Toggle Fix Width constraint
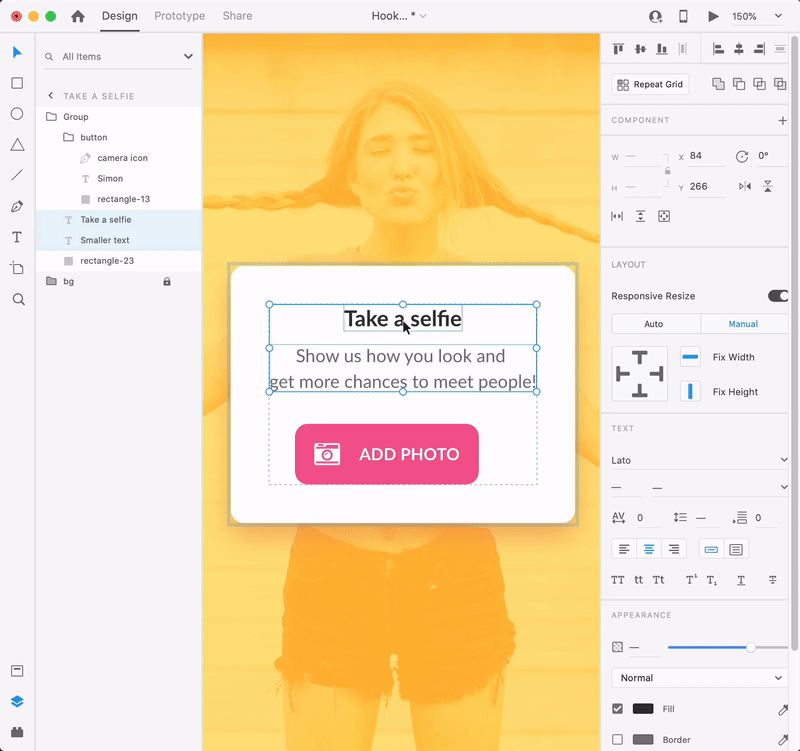 tap(690, 357)
